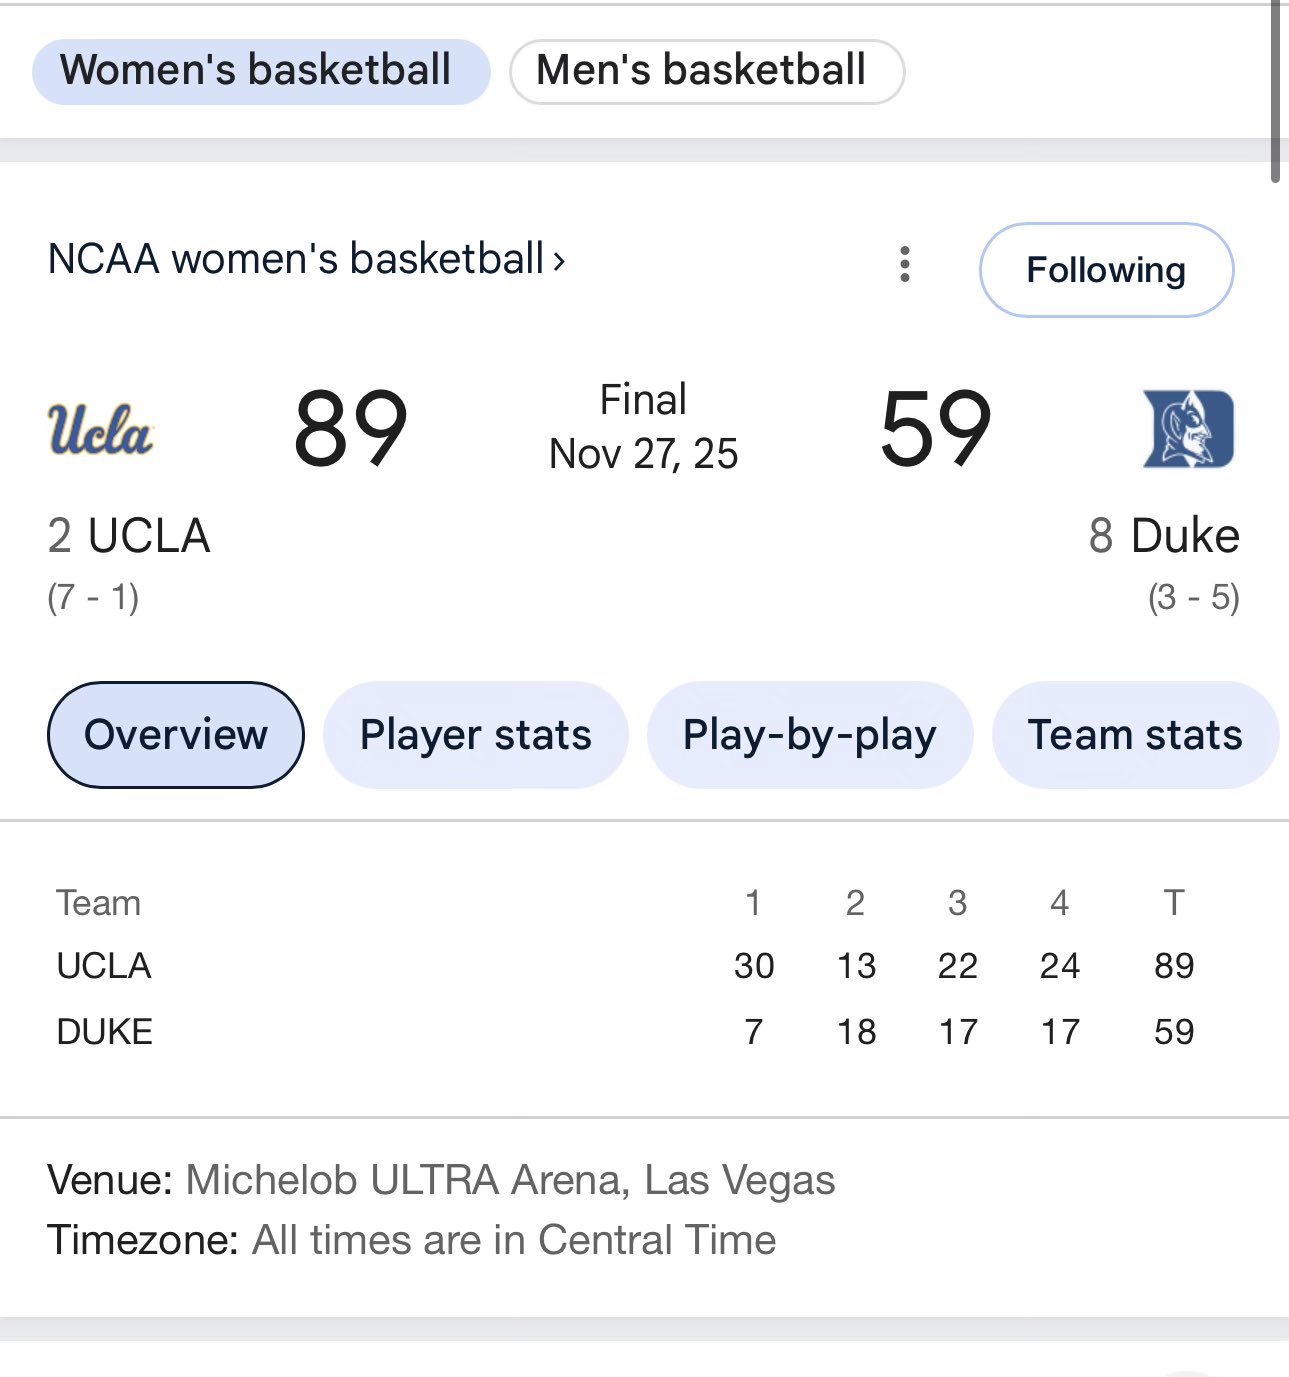Screen dimensions: 1289x1377
Task: Click the chevron beside NCAA women's basketball
Action: (x=559, y=261)
